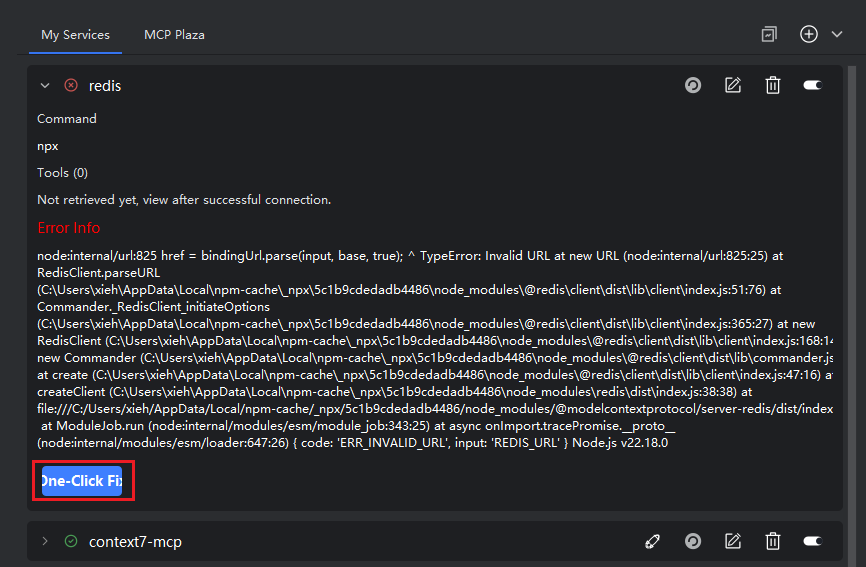
Task: Open the dropdown arrow beside the plus icon
Action: pos(837,34)
